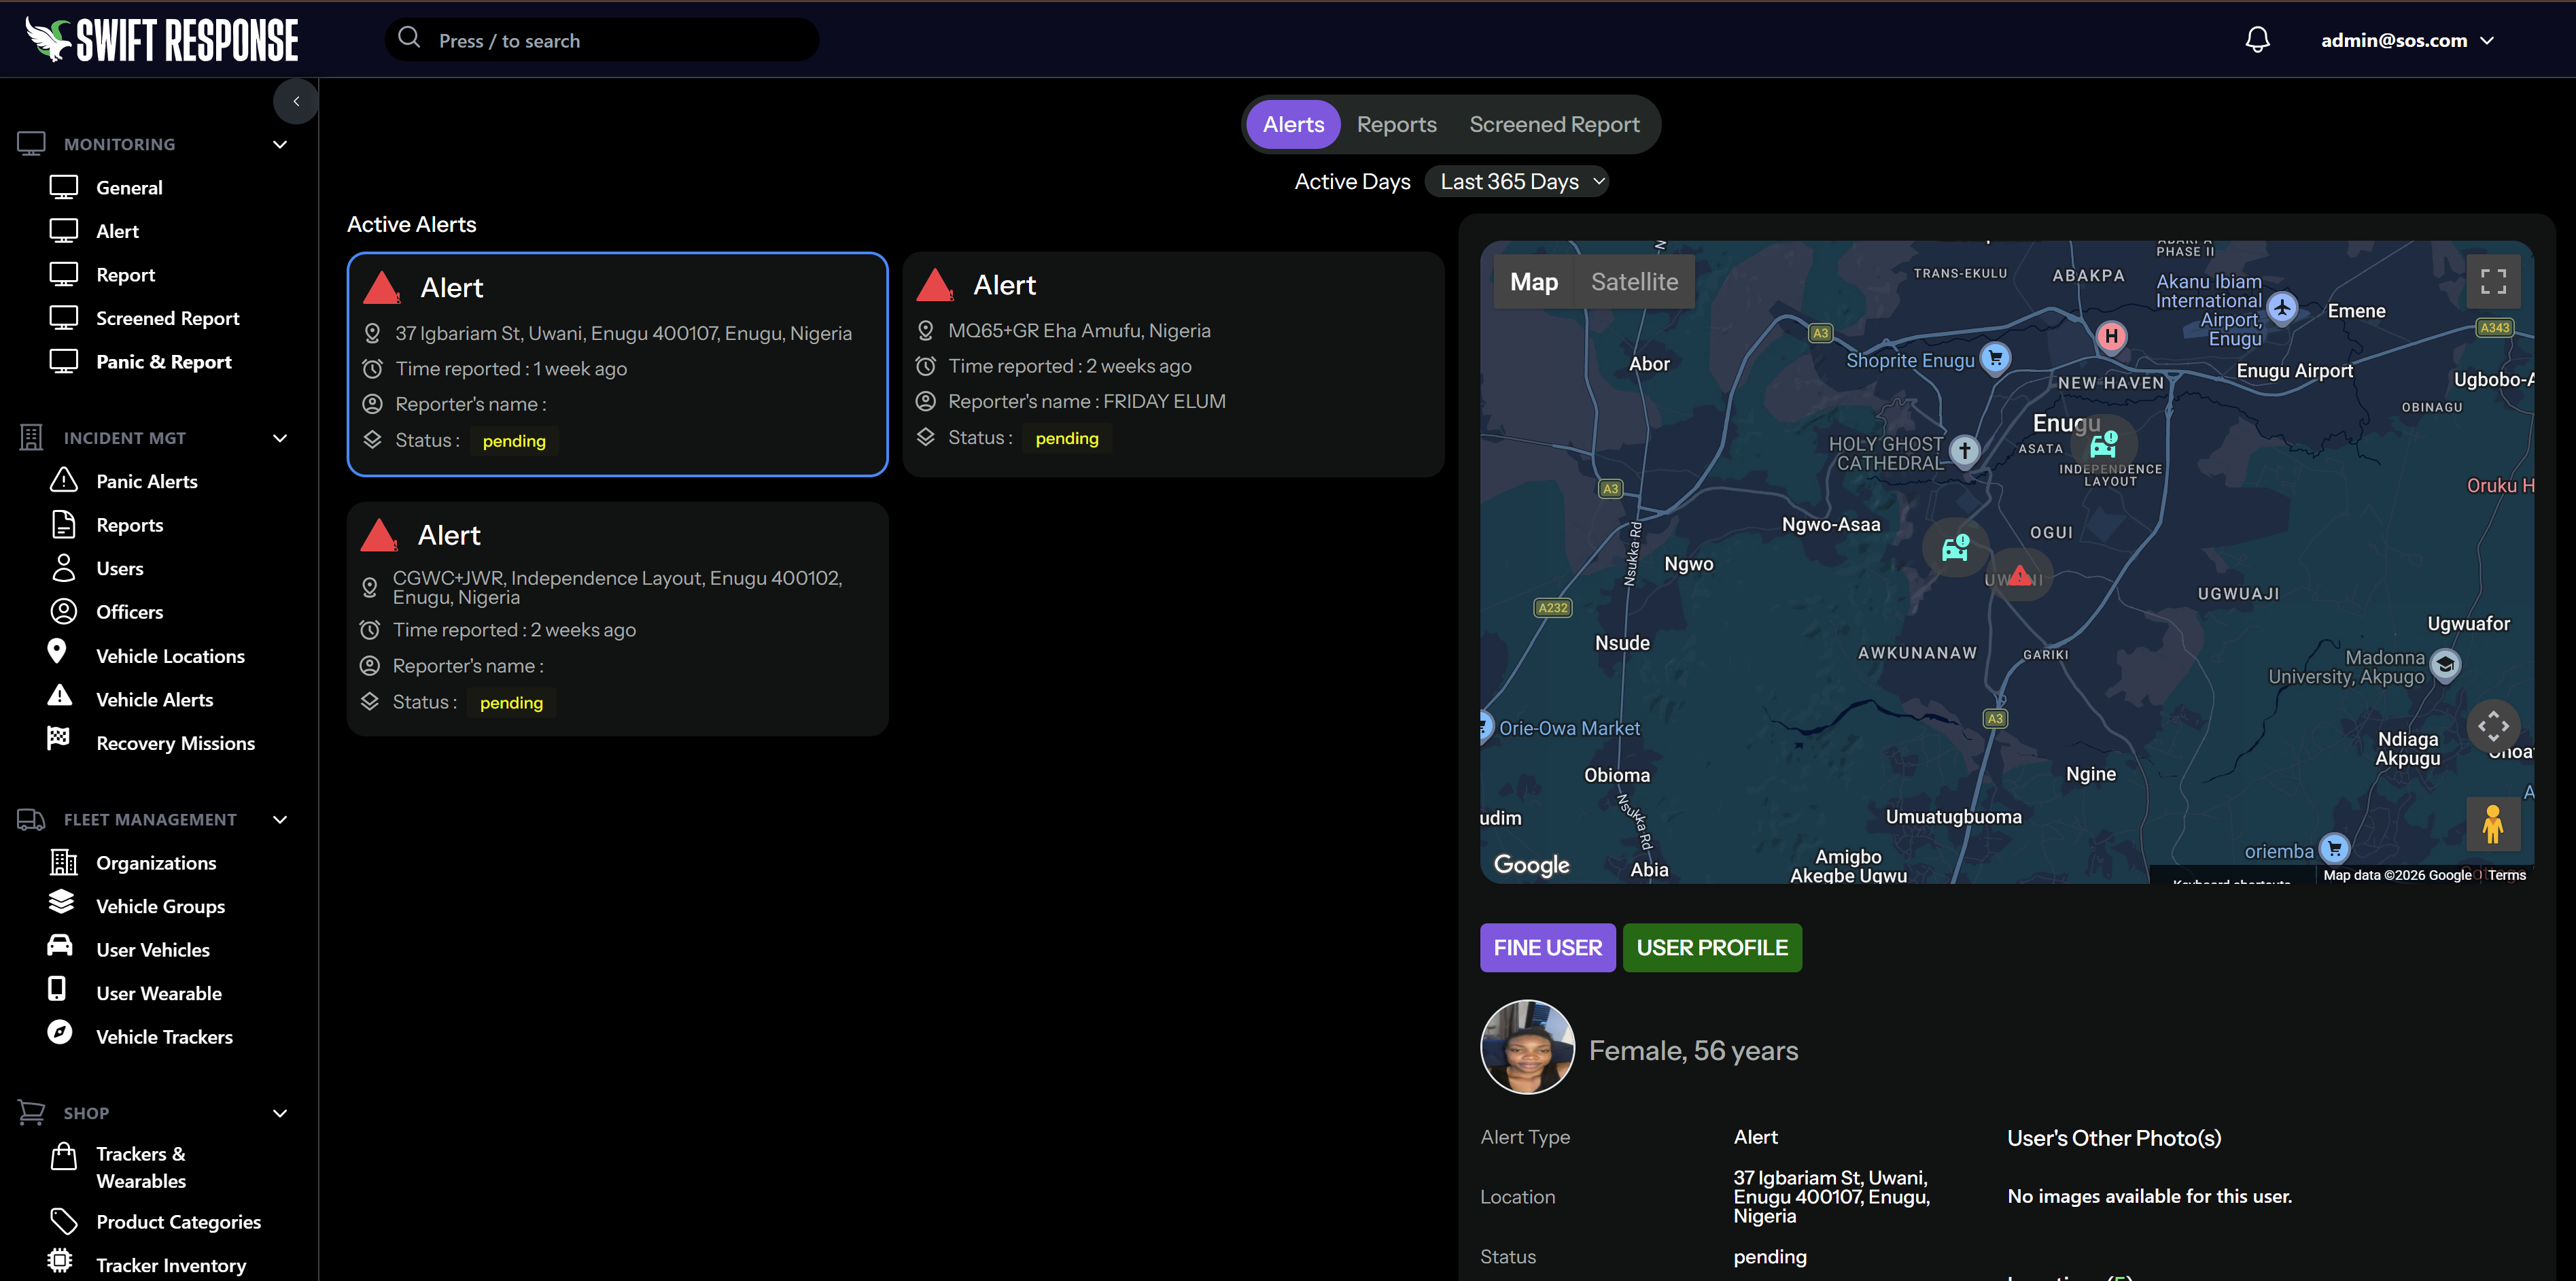Click the Shoprite Enugu map pin
Screen dimensions: 2576x1281
[x=1996, y=357]
